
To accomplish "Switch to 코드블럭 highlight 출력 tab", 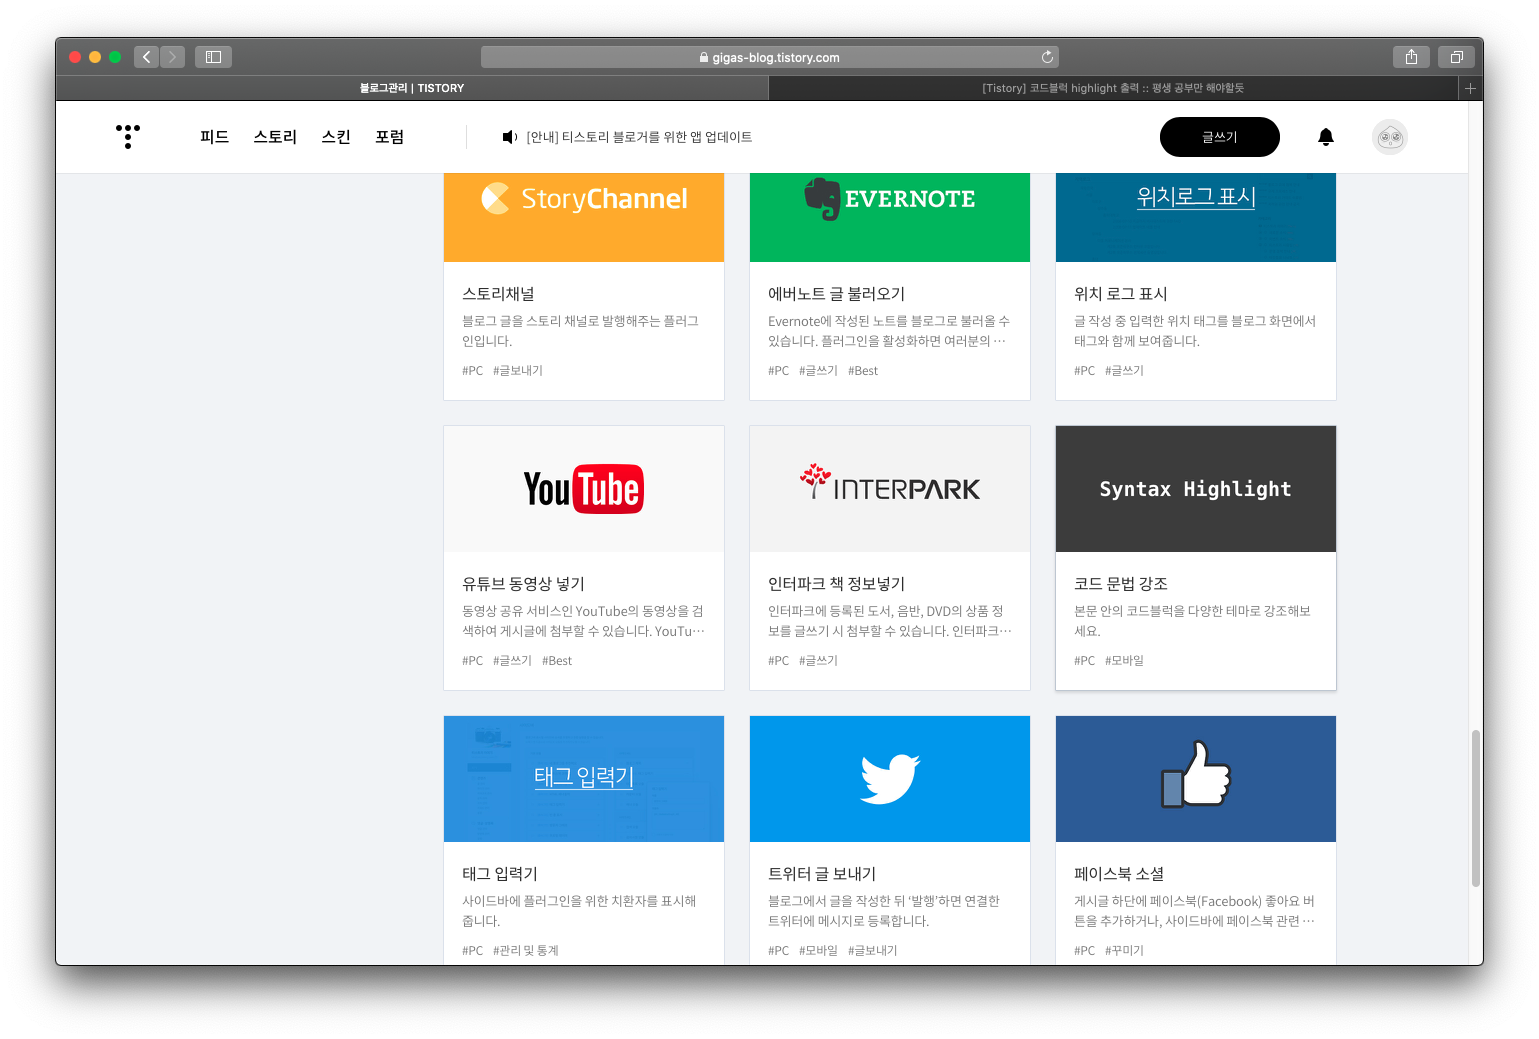I will coord(1113,88).
